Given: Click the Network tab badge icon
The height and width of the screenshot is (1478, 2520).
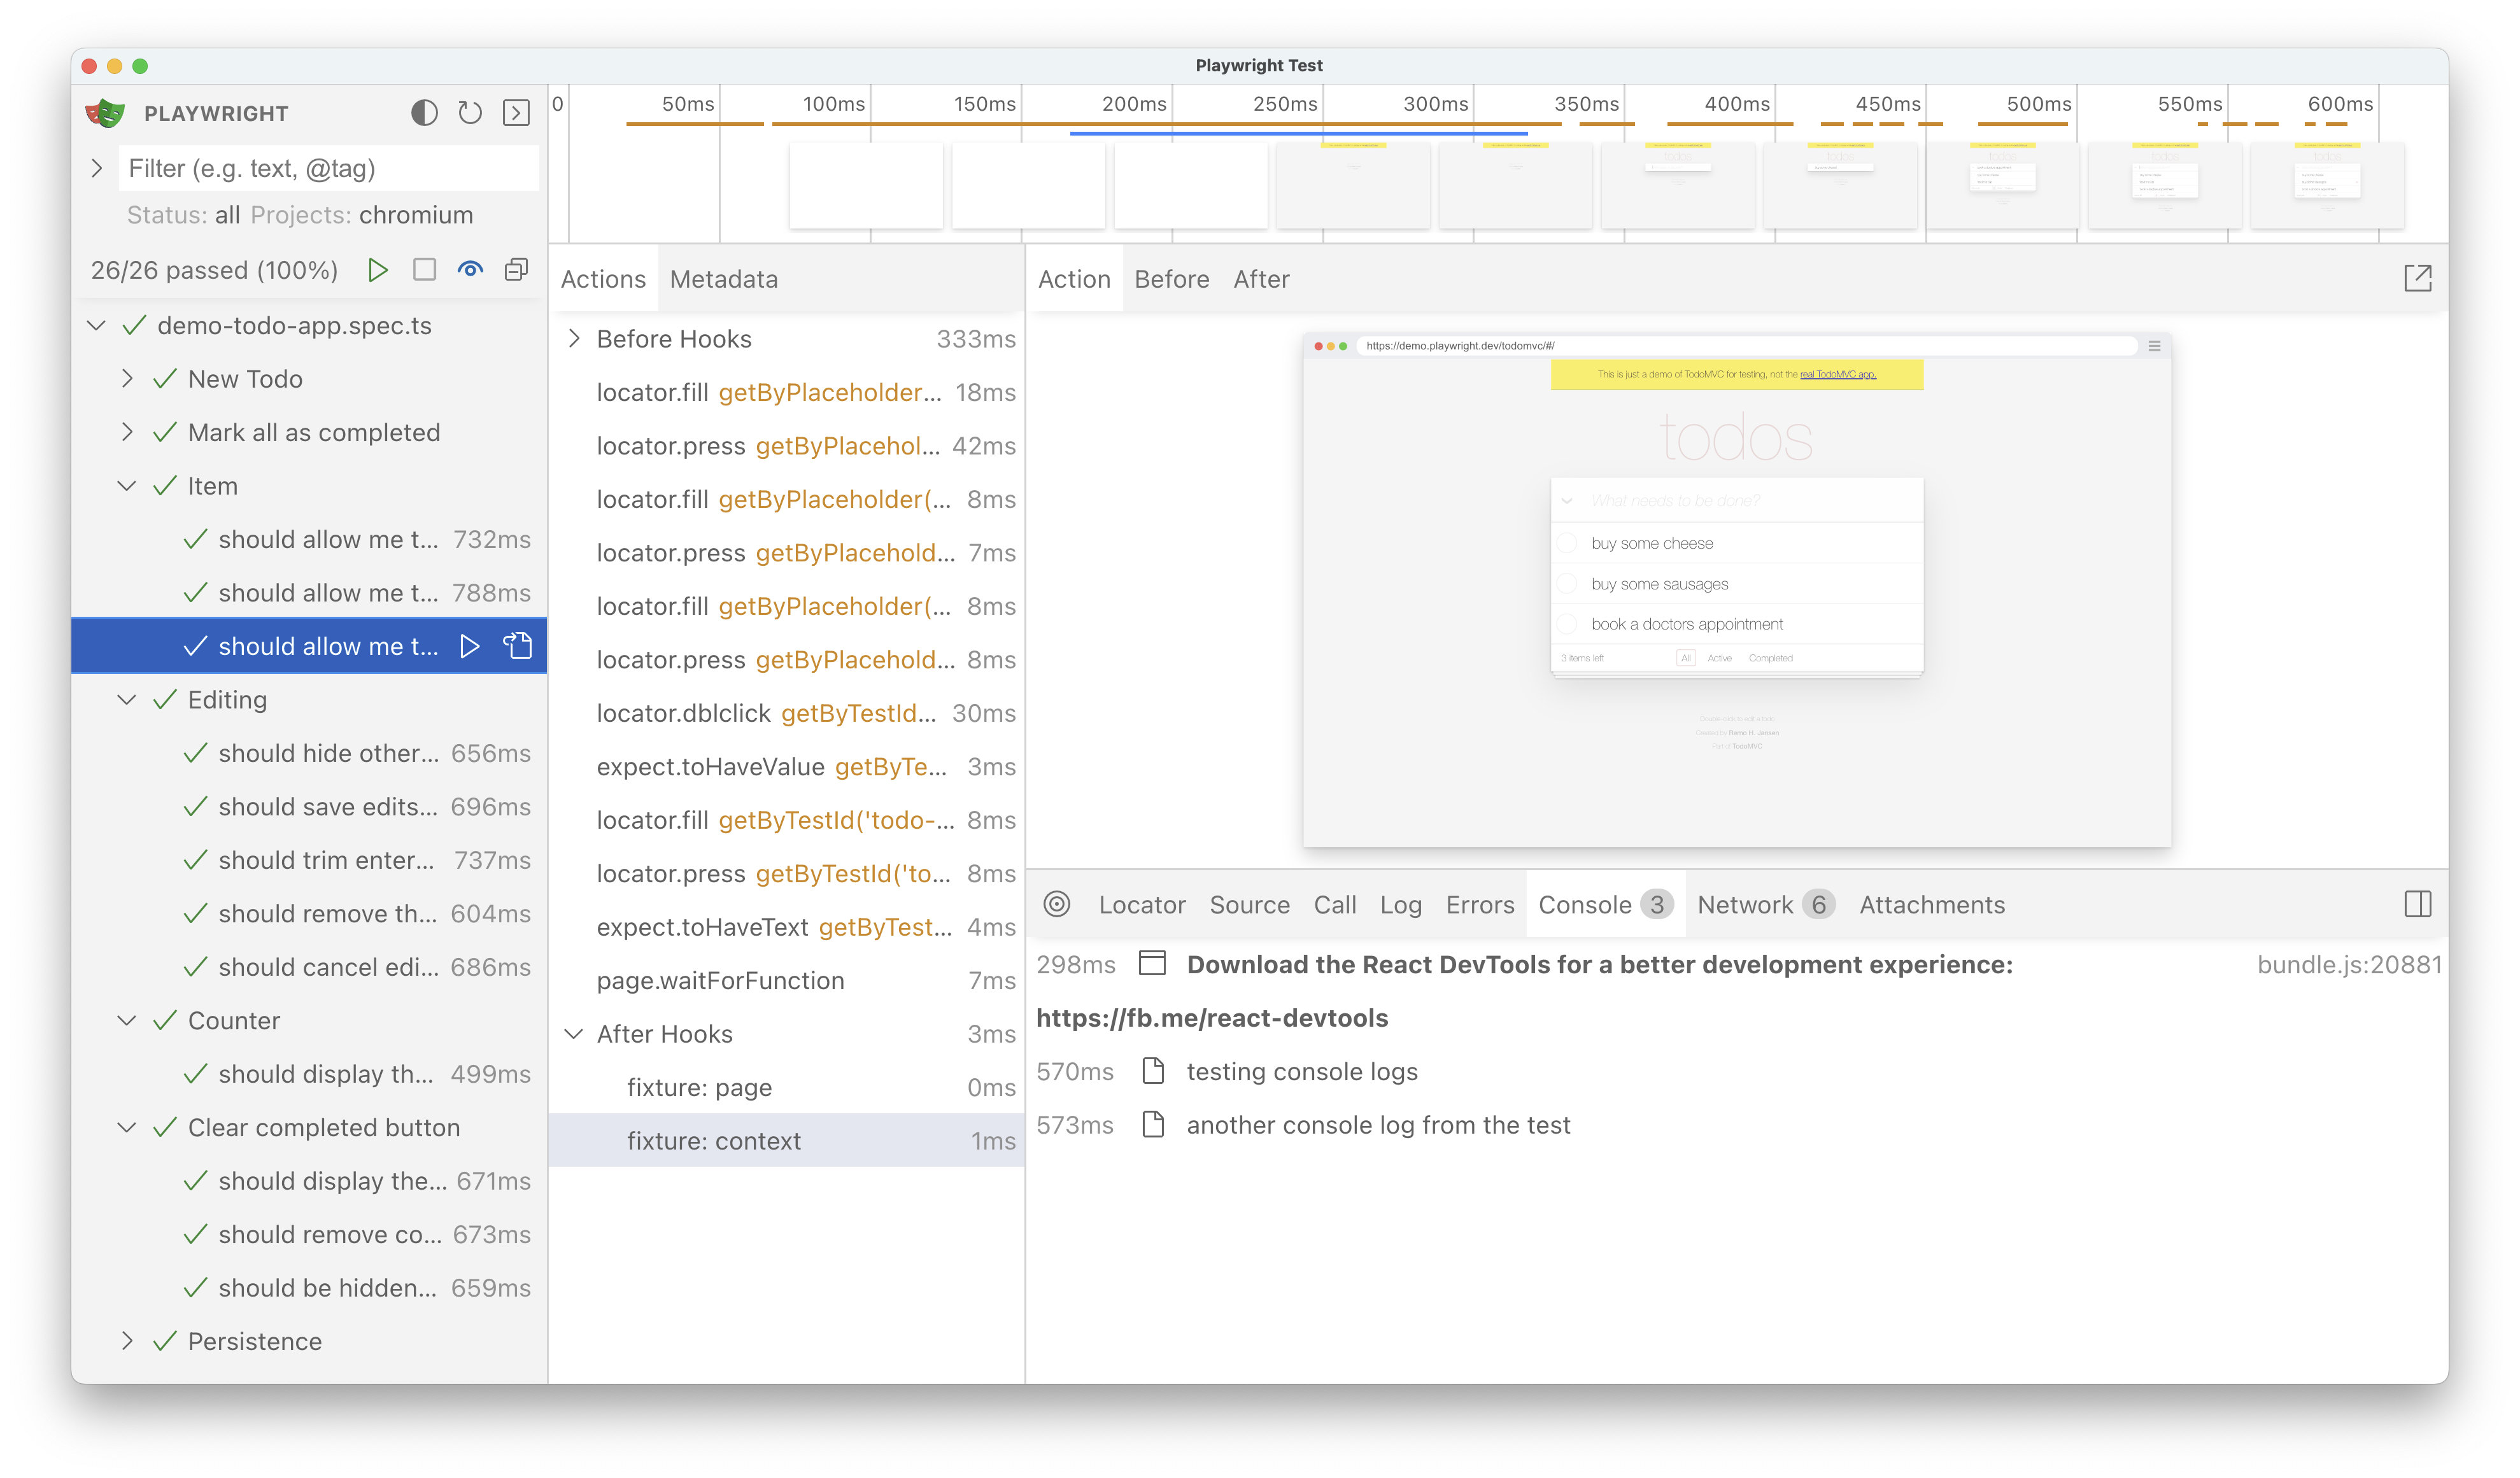Looking at the screenshot, I should click(1816, 904).
